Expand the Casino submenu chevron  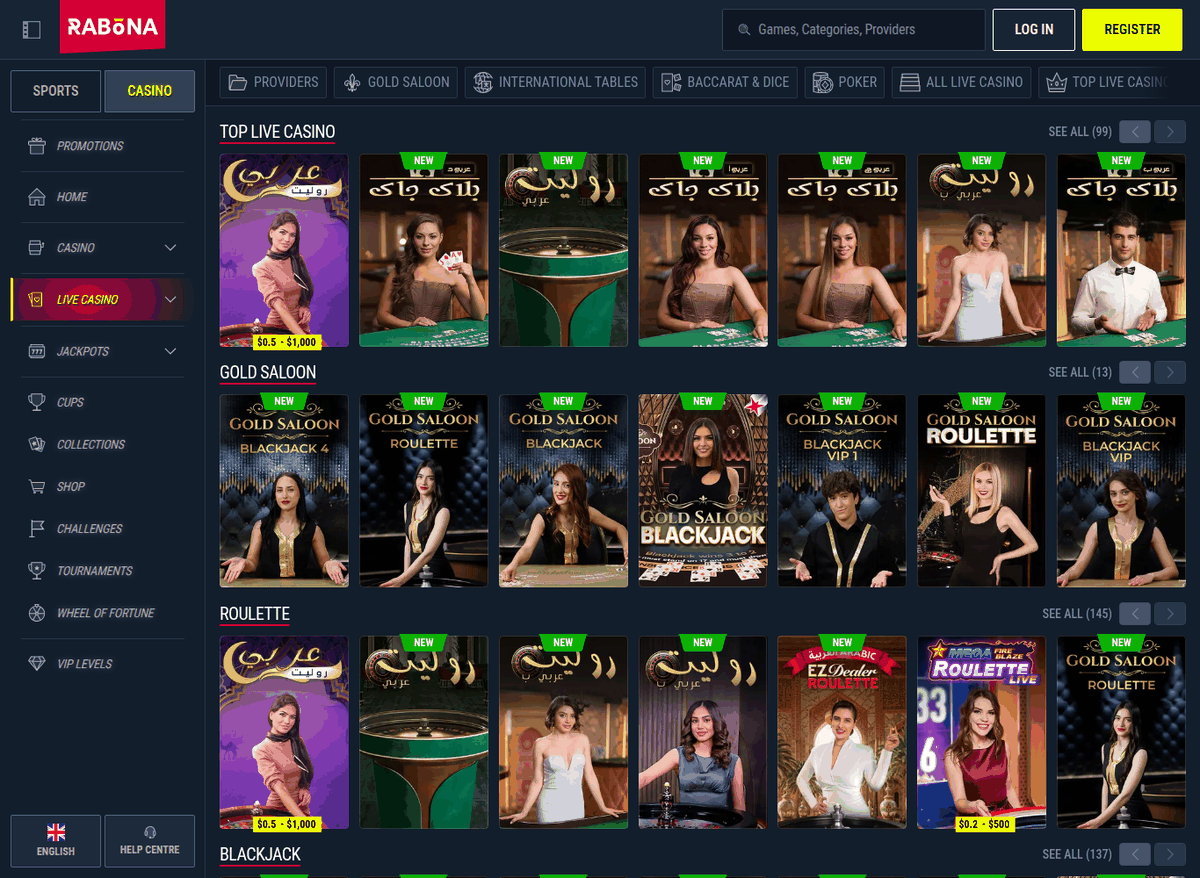click(x=170, y=248)
